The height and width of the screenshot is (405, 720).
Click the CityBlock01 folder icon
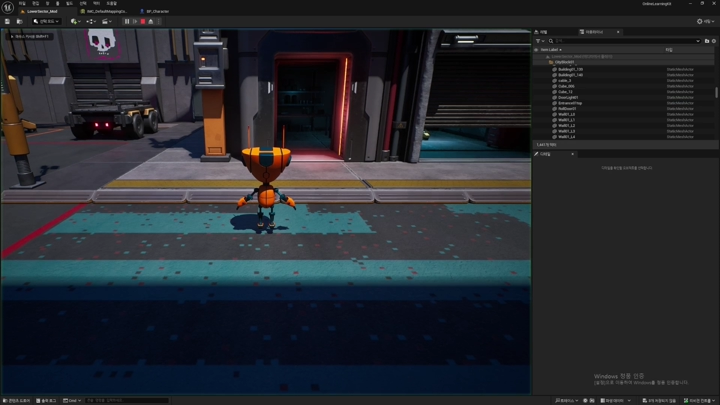pos(551,62)
